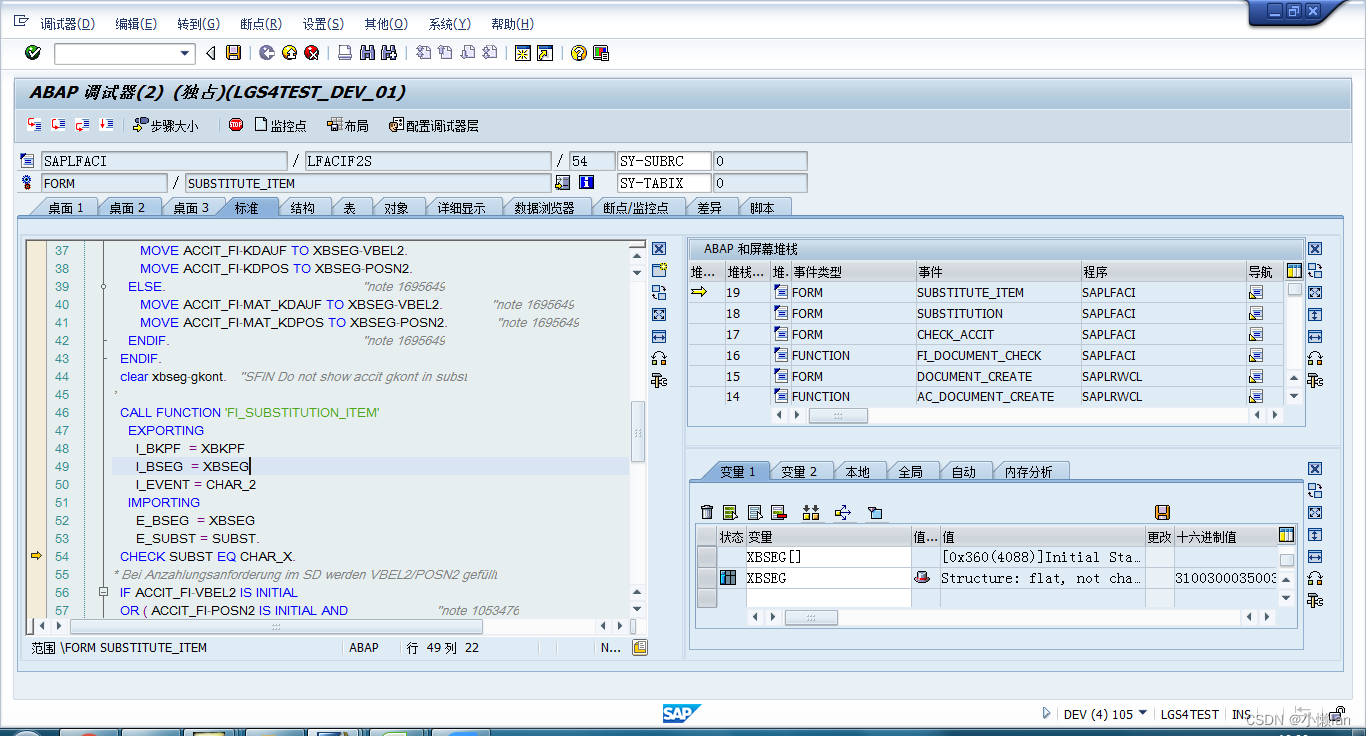
Task: Click the stack table column configuration icon
Action: 1294,271
